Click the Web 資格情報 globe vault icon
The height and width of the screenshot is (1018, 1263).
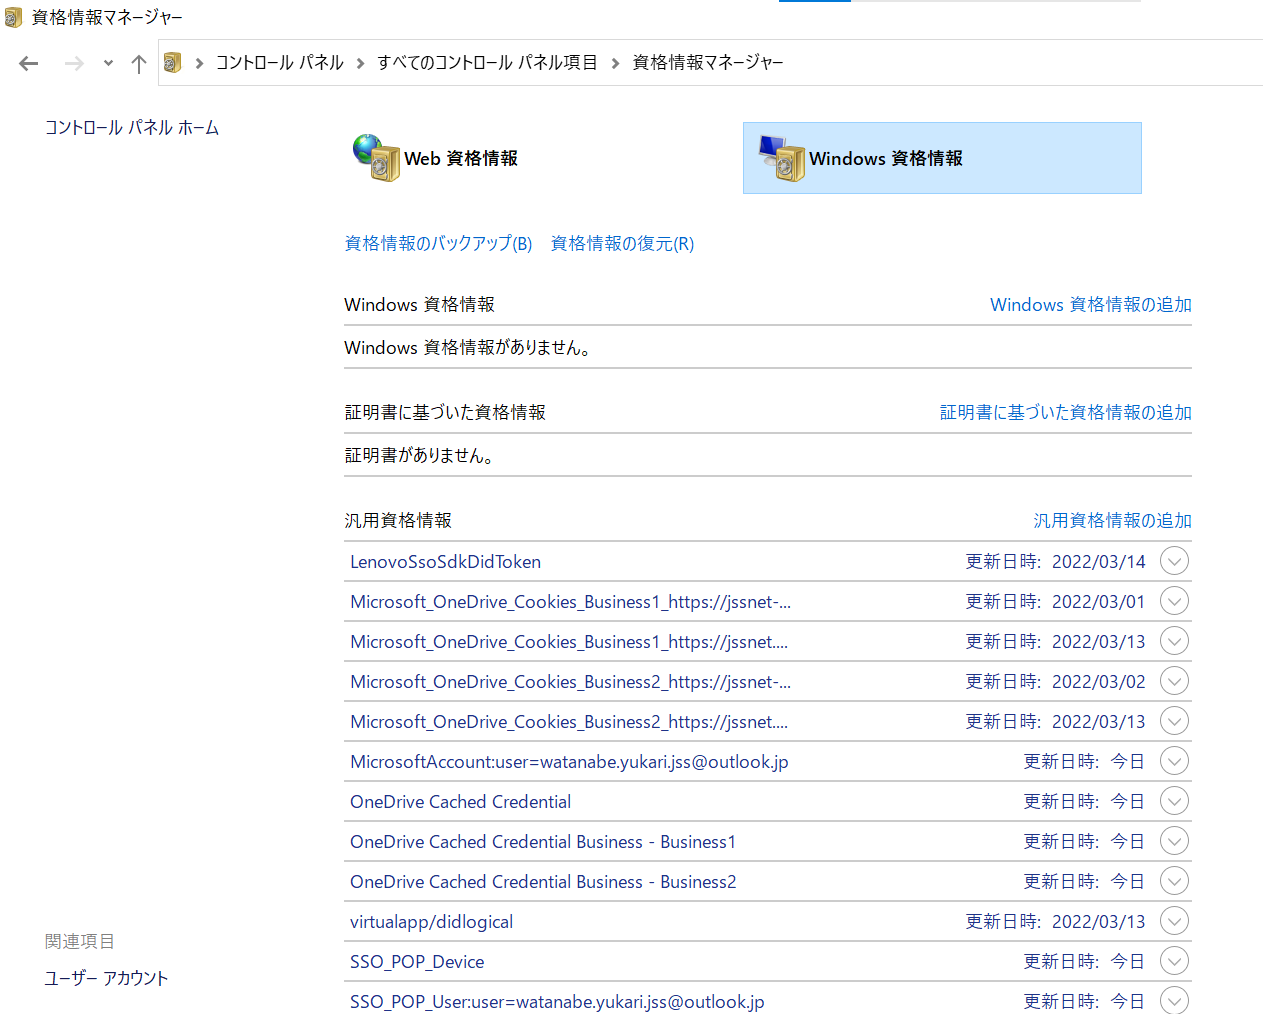click(376, 158)
